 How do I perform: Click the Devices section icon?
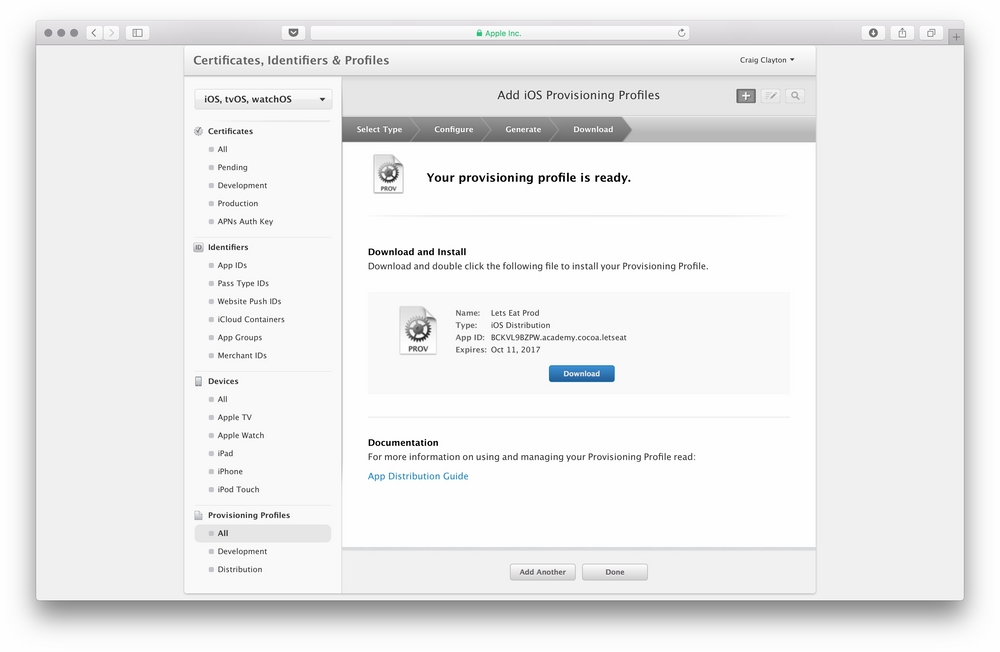click(x=198, y=381)
